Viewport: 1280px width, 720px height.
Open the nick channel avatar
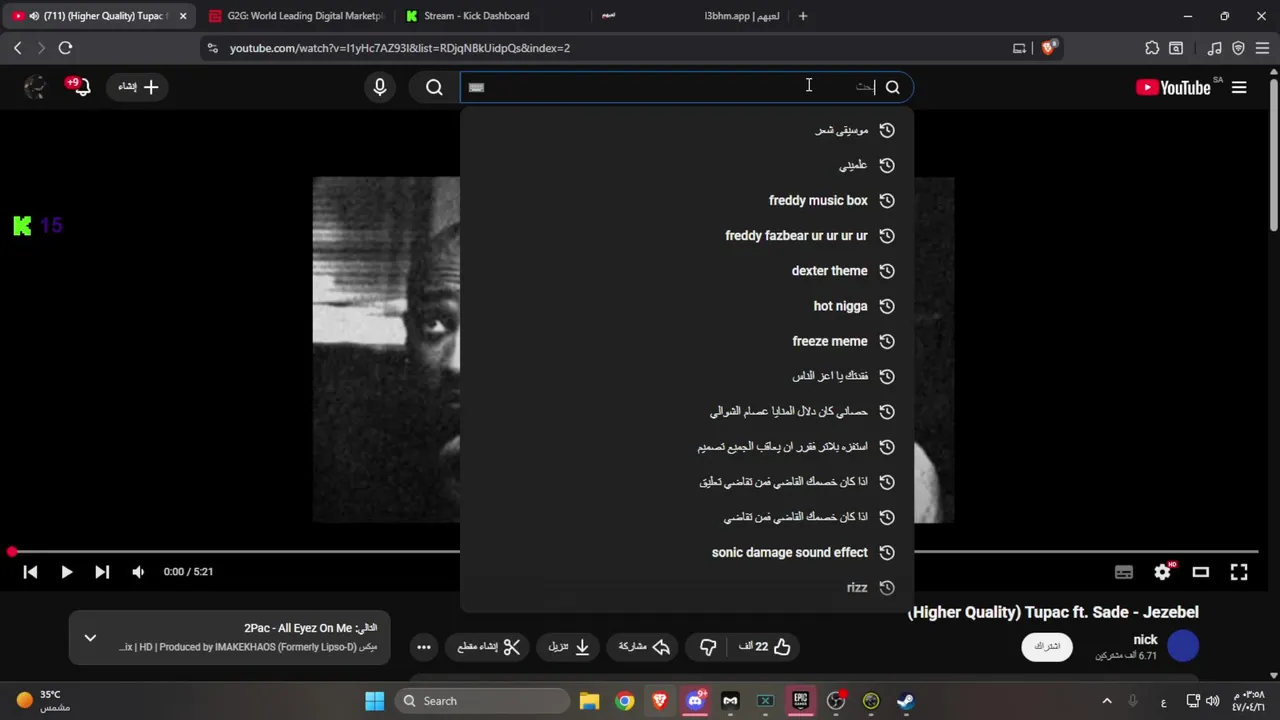pyautogui.click(x=1183, y=646)
